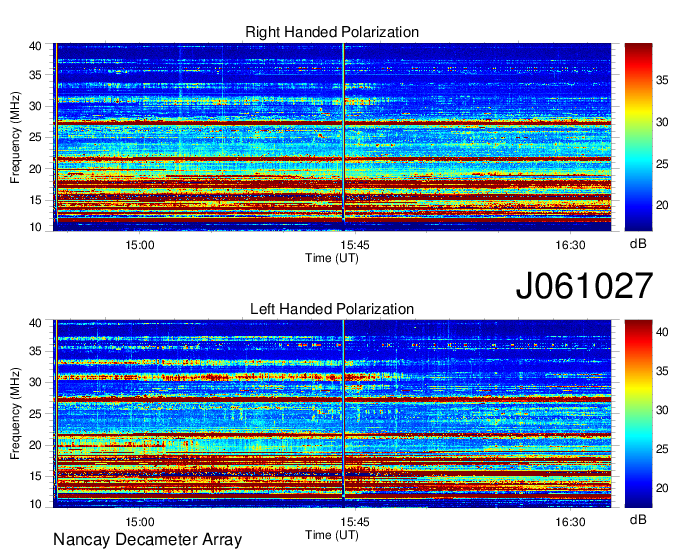Click the 35 MHz tick on the Left Handed frequency axis

35,351
